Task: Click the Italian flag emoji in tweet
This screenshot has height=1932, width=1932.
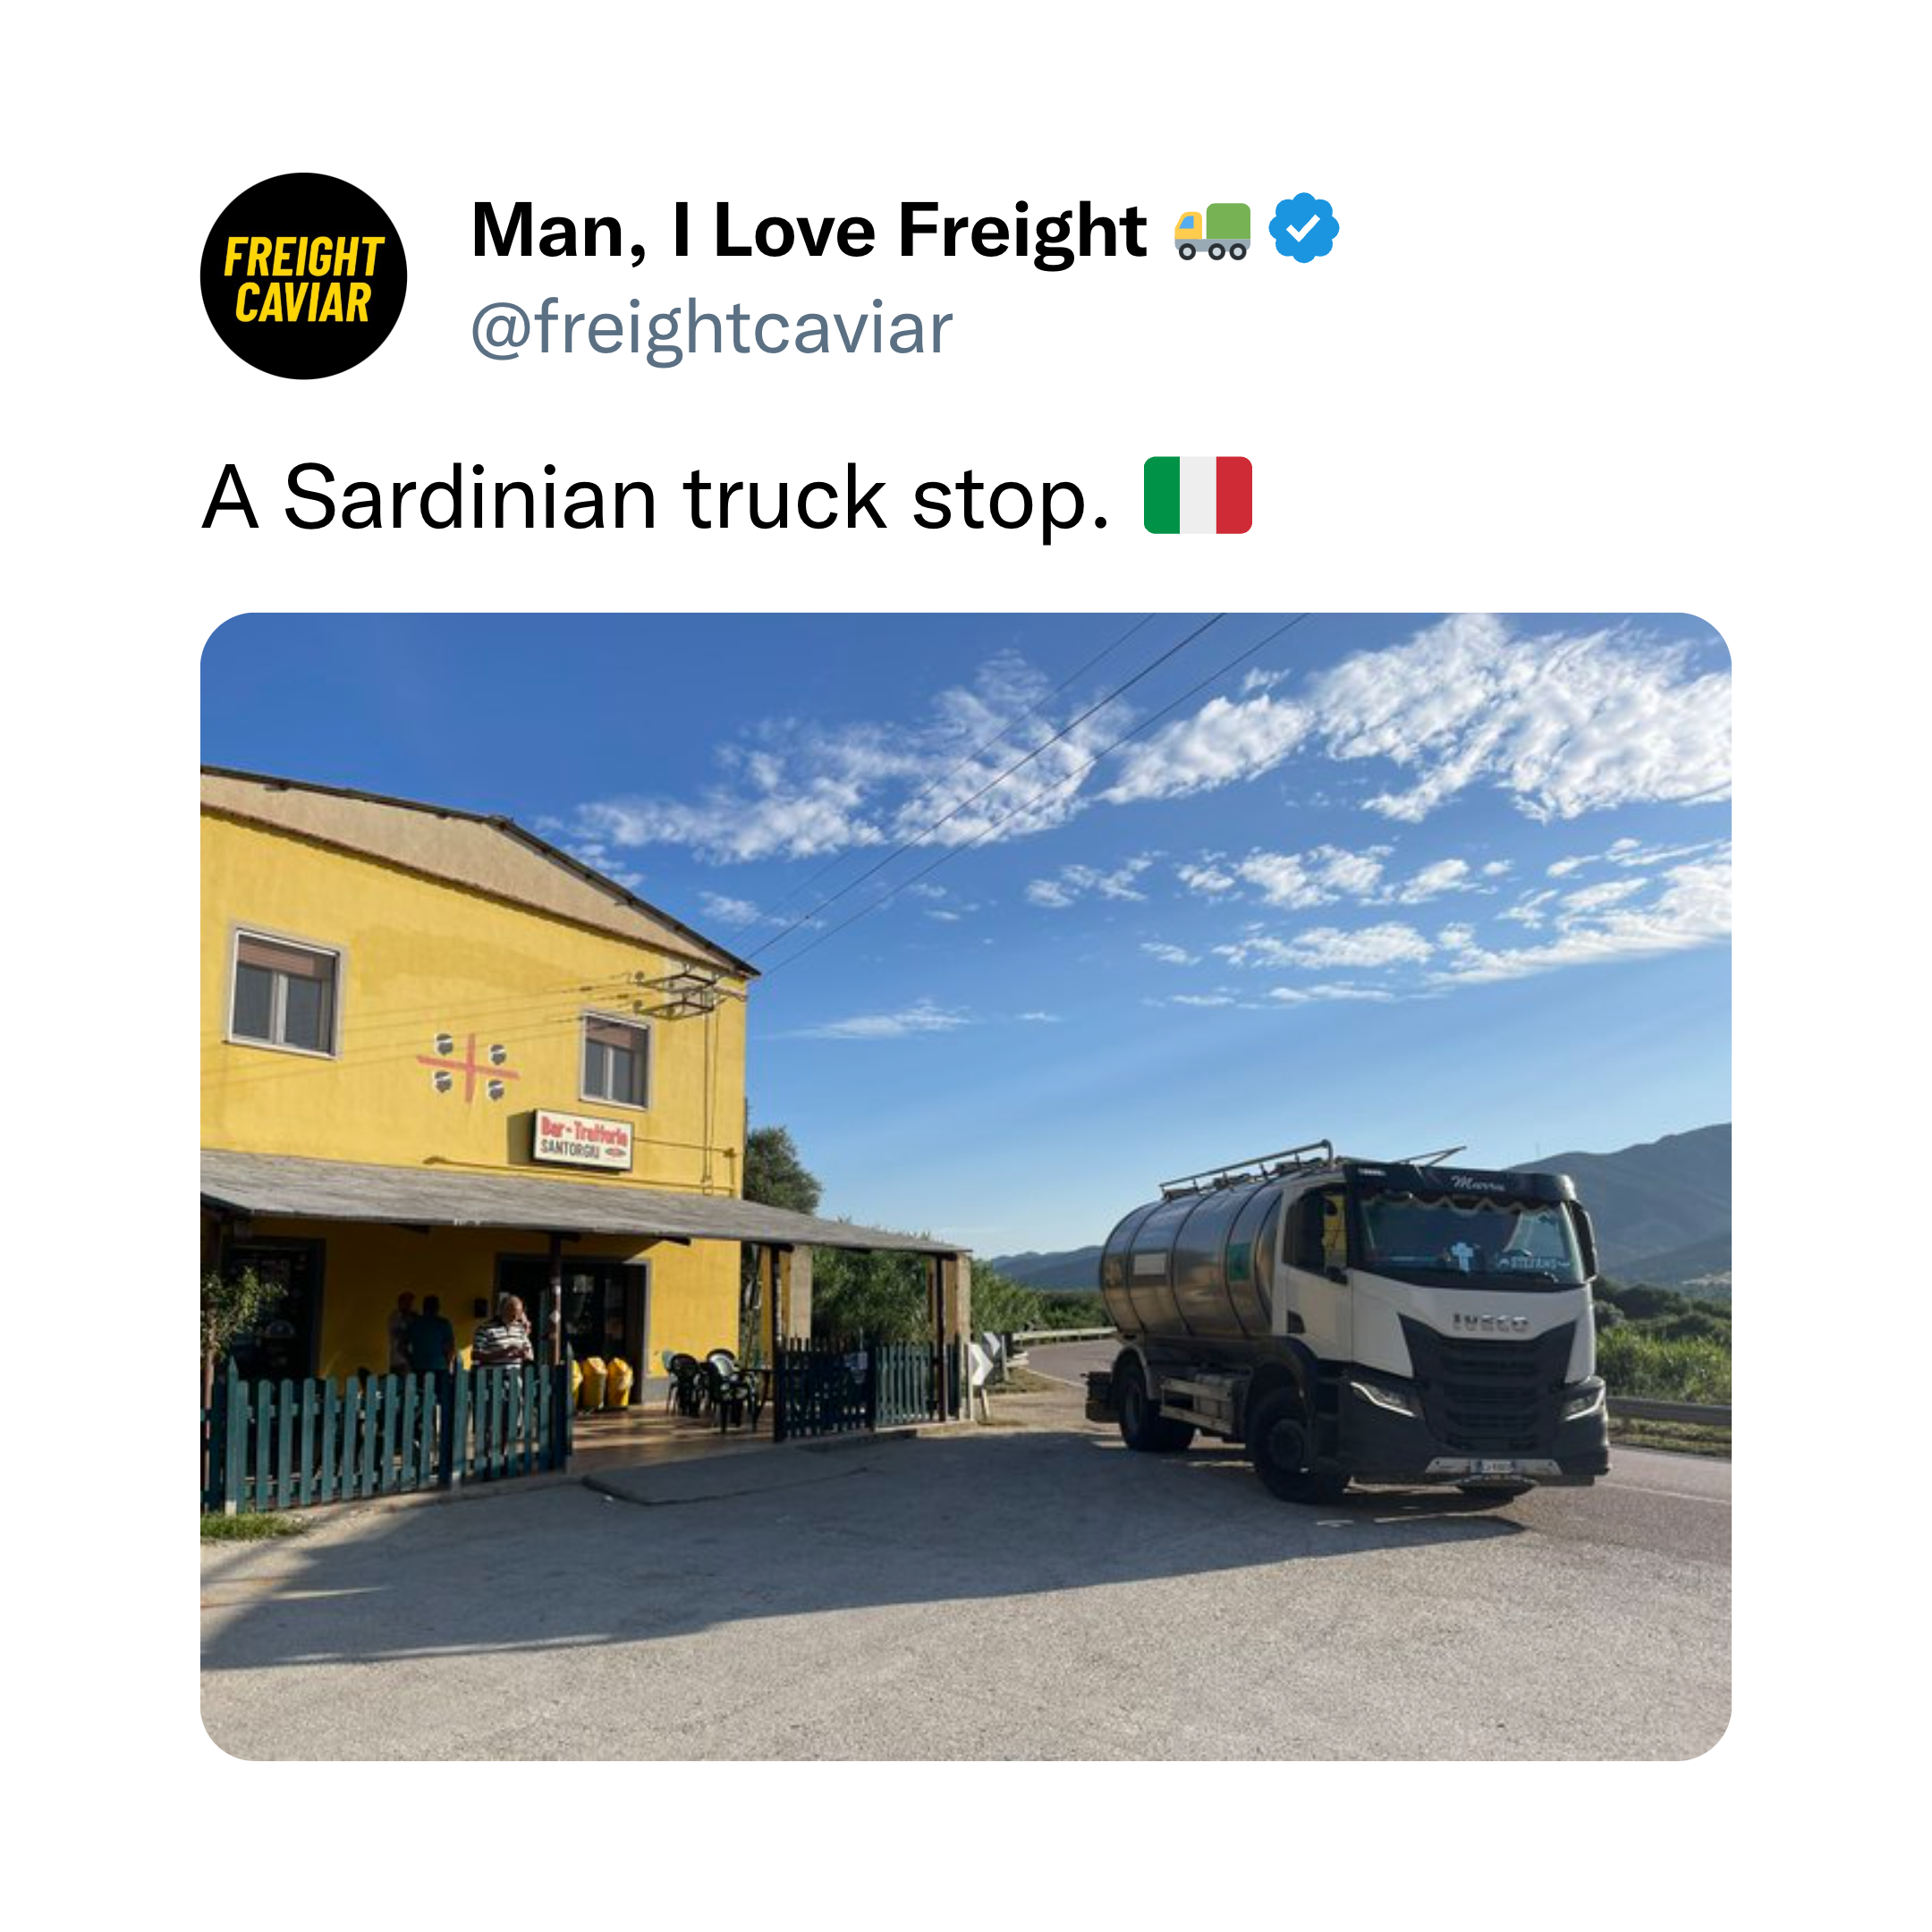Action: pos(1197,495)
